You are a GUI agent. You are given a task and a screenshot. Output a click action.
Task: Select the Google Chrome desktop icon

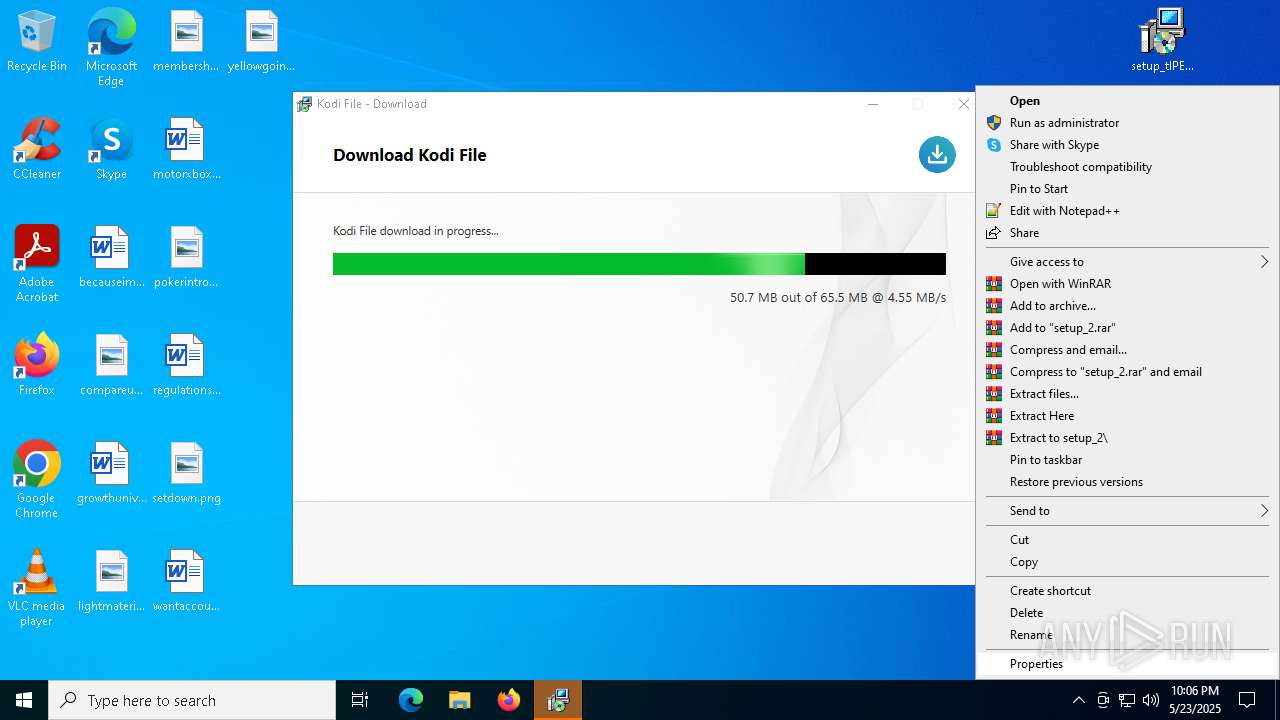37,480
